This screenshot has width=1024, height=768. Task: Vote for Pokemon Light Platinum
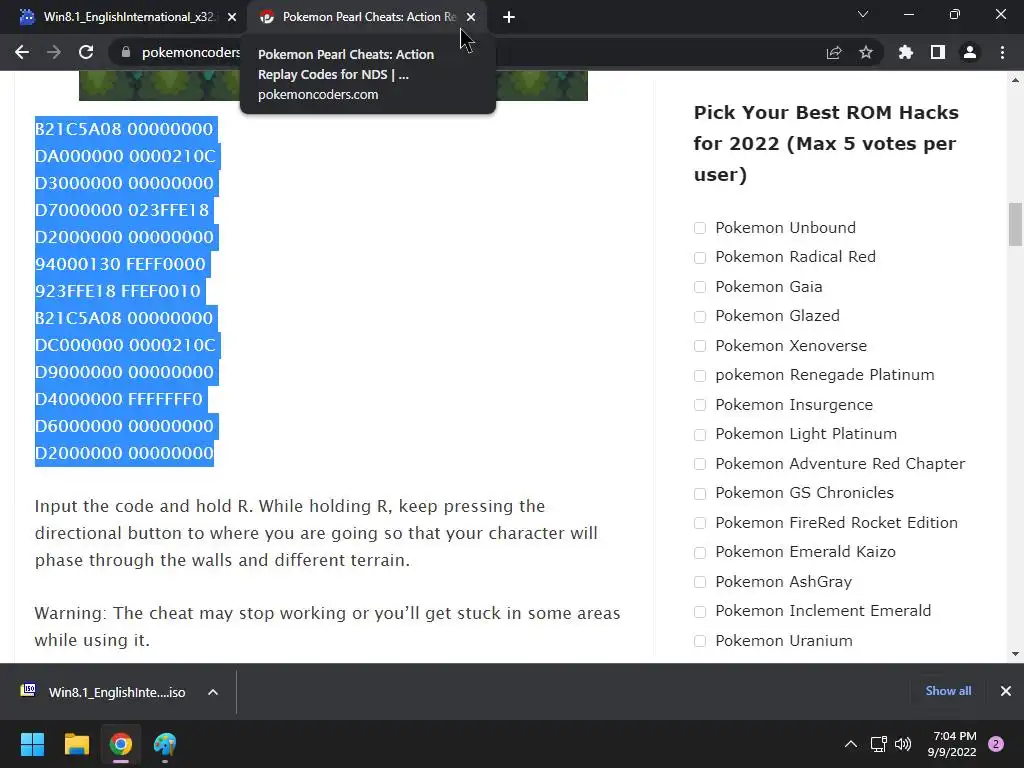700,434
